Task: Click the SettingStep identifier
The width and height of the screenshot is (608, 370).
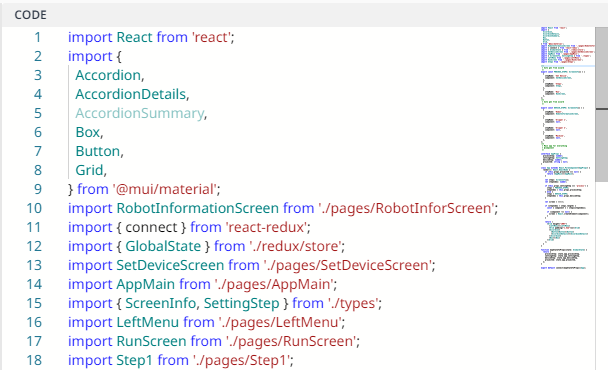Action: click(242, 303)
